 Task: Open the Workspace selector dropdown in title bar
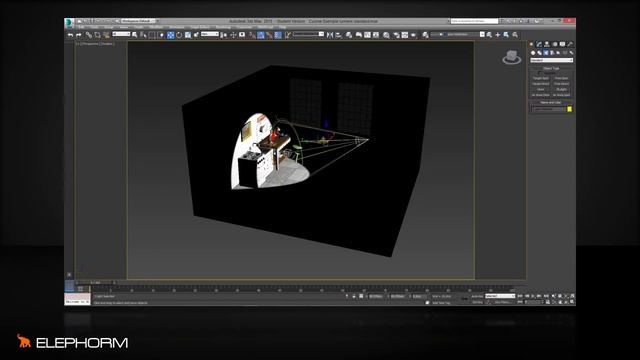(x=138, y=21)
